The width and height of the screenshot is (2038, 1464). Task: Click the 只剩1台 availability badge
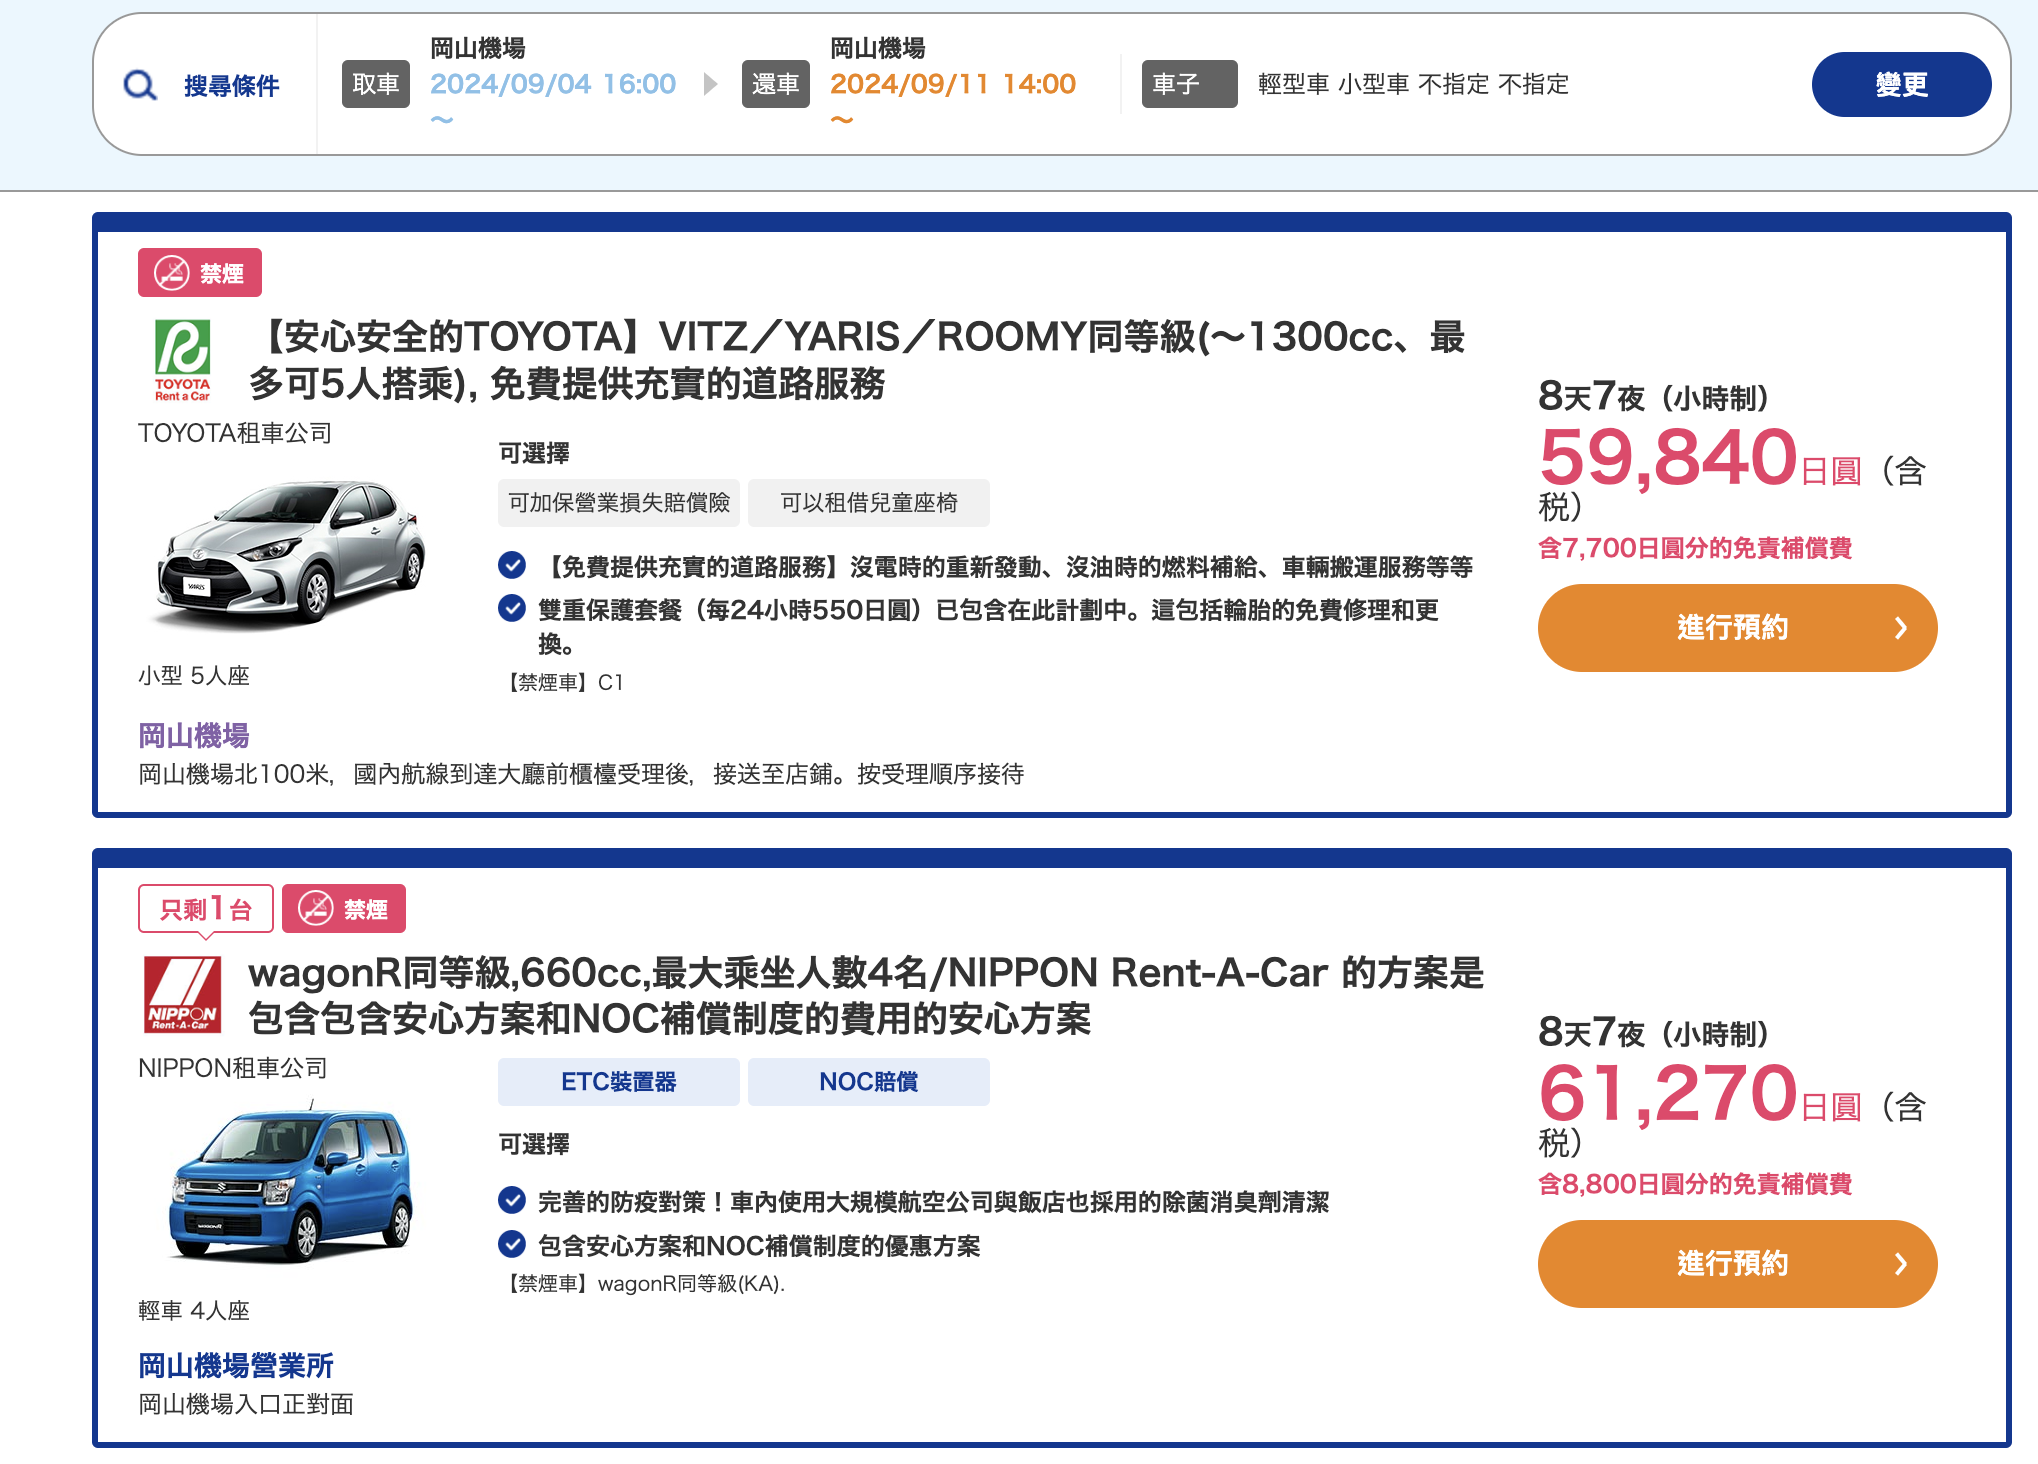pyautogui.click(x=205, y=909)
